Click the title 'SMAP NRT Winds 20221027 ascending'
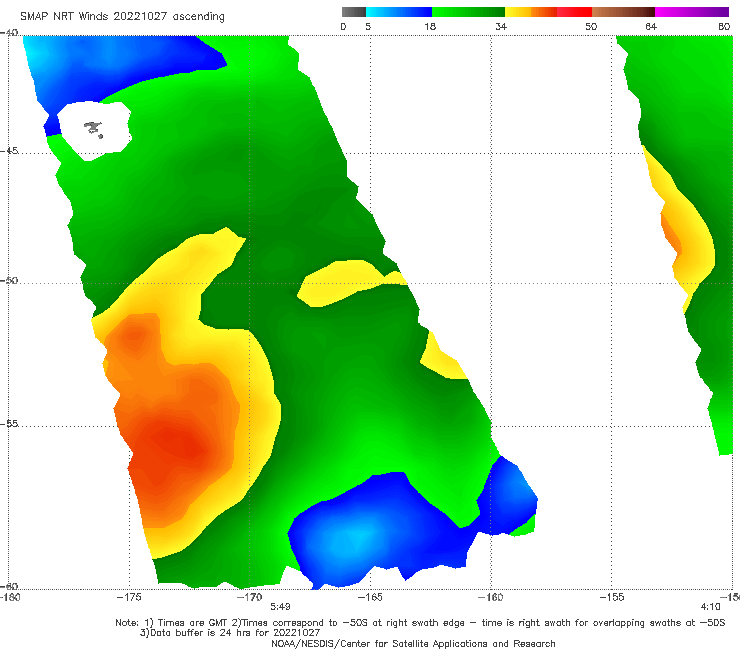This screenshot has height=650, width=740. tap(122, 17)
